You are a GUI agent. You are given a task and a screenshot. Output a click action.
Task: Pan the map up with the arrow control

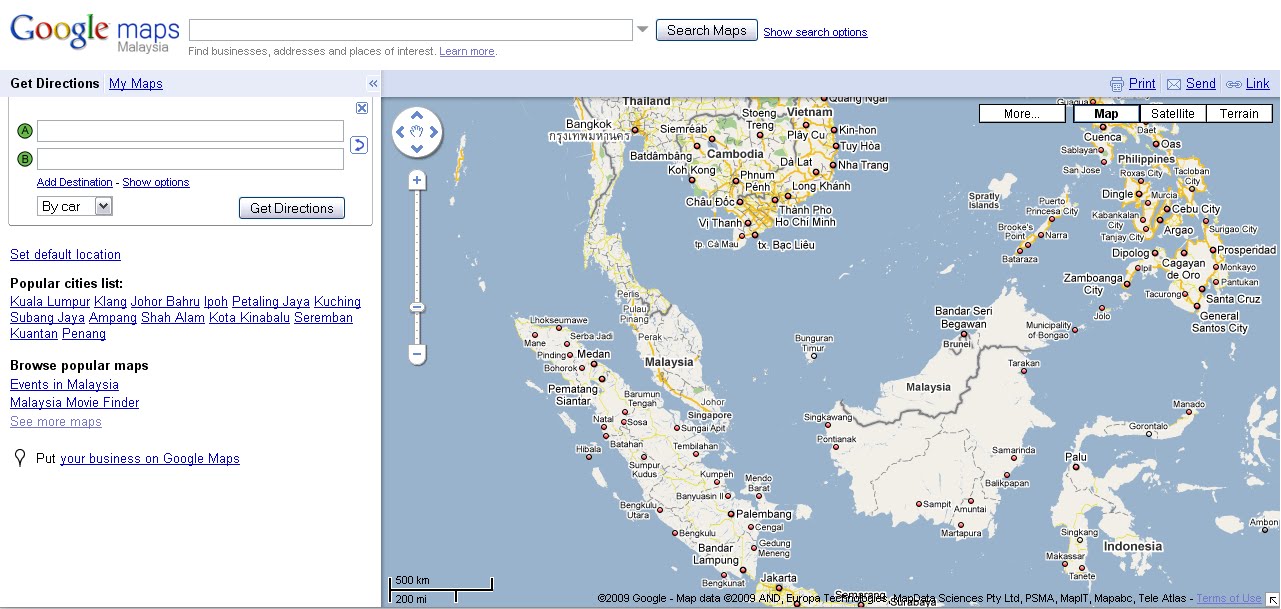[417, 115]
